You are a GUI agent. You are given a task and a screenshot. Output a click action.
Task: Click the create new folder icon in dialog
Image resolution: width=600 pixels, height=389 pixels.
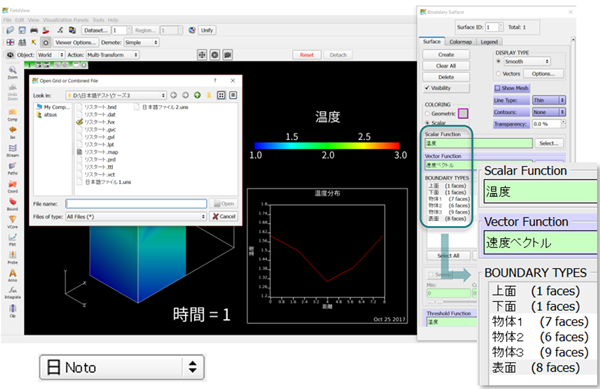tap(209, 95)
